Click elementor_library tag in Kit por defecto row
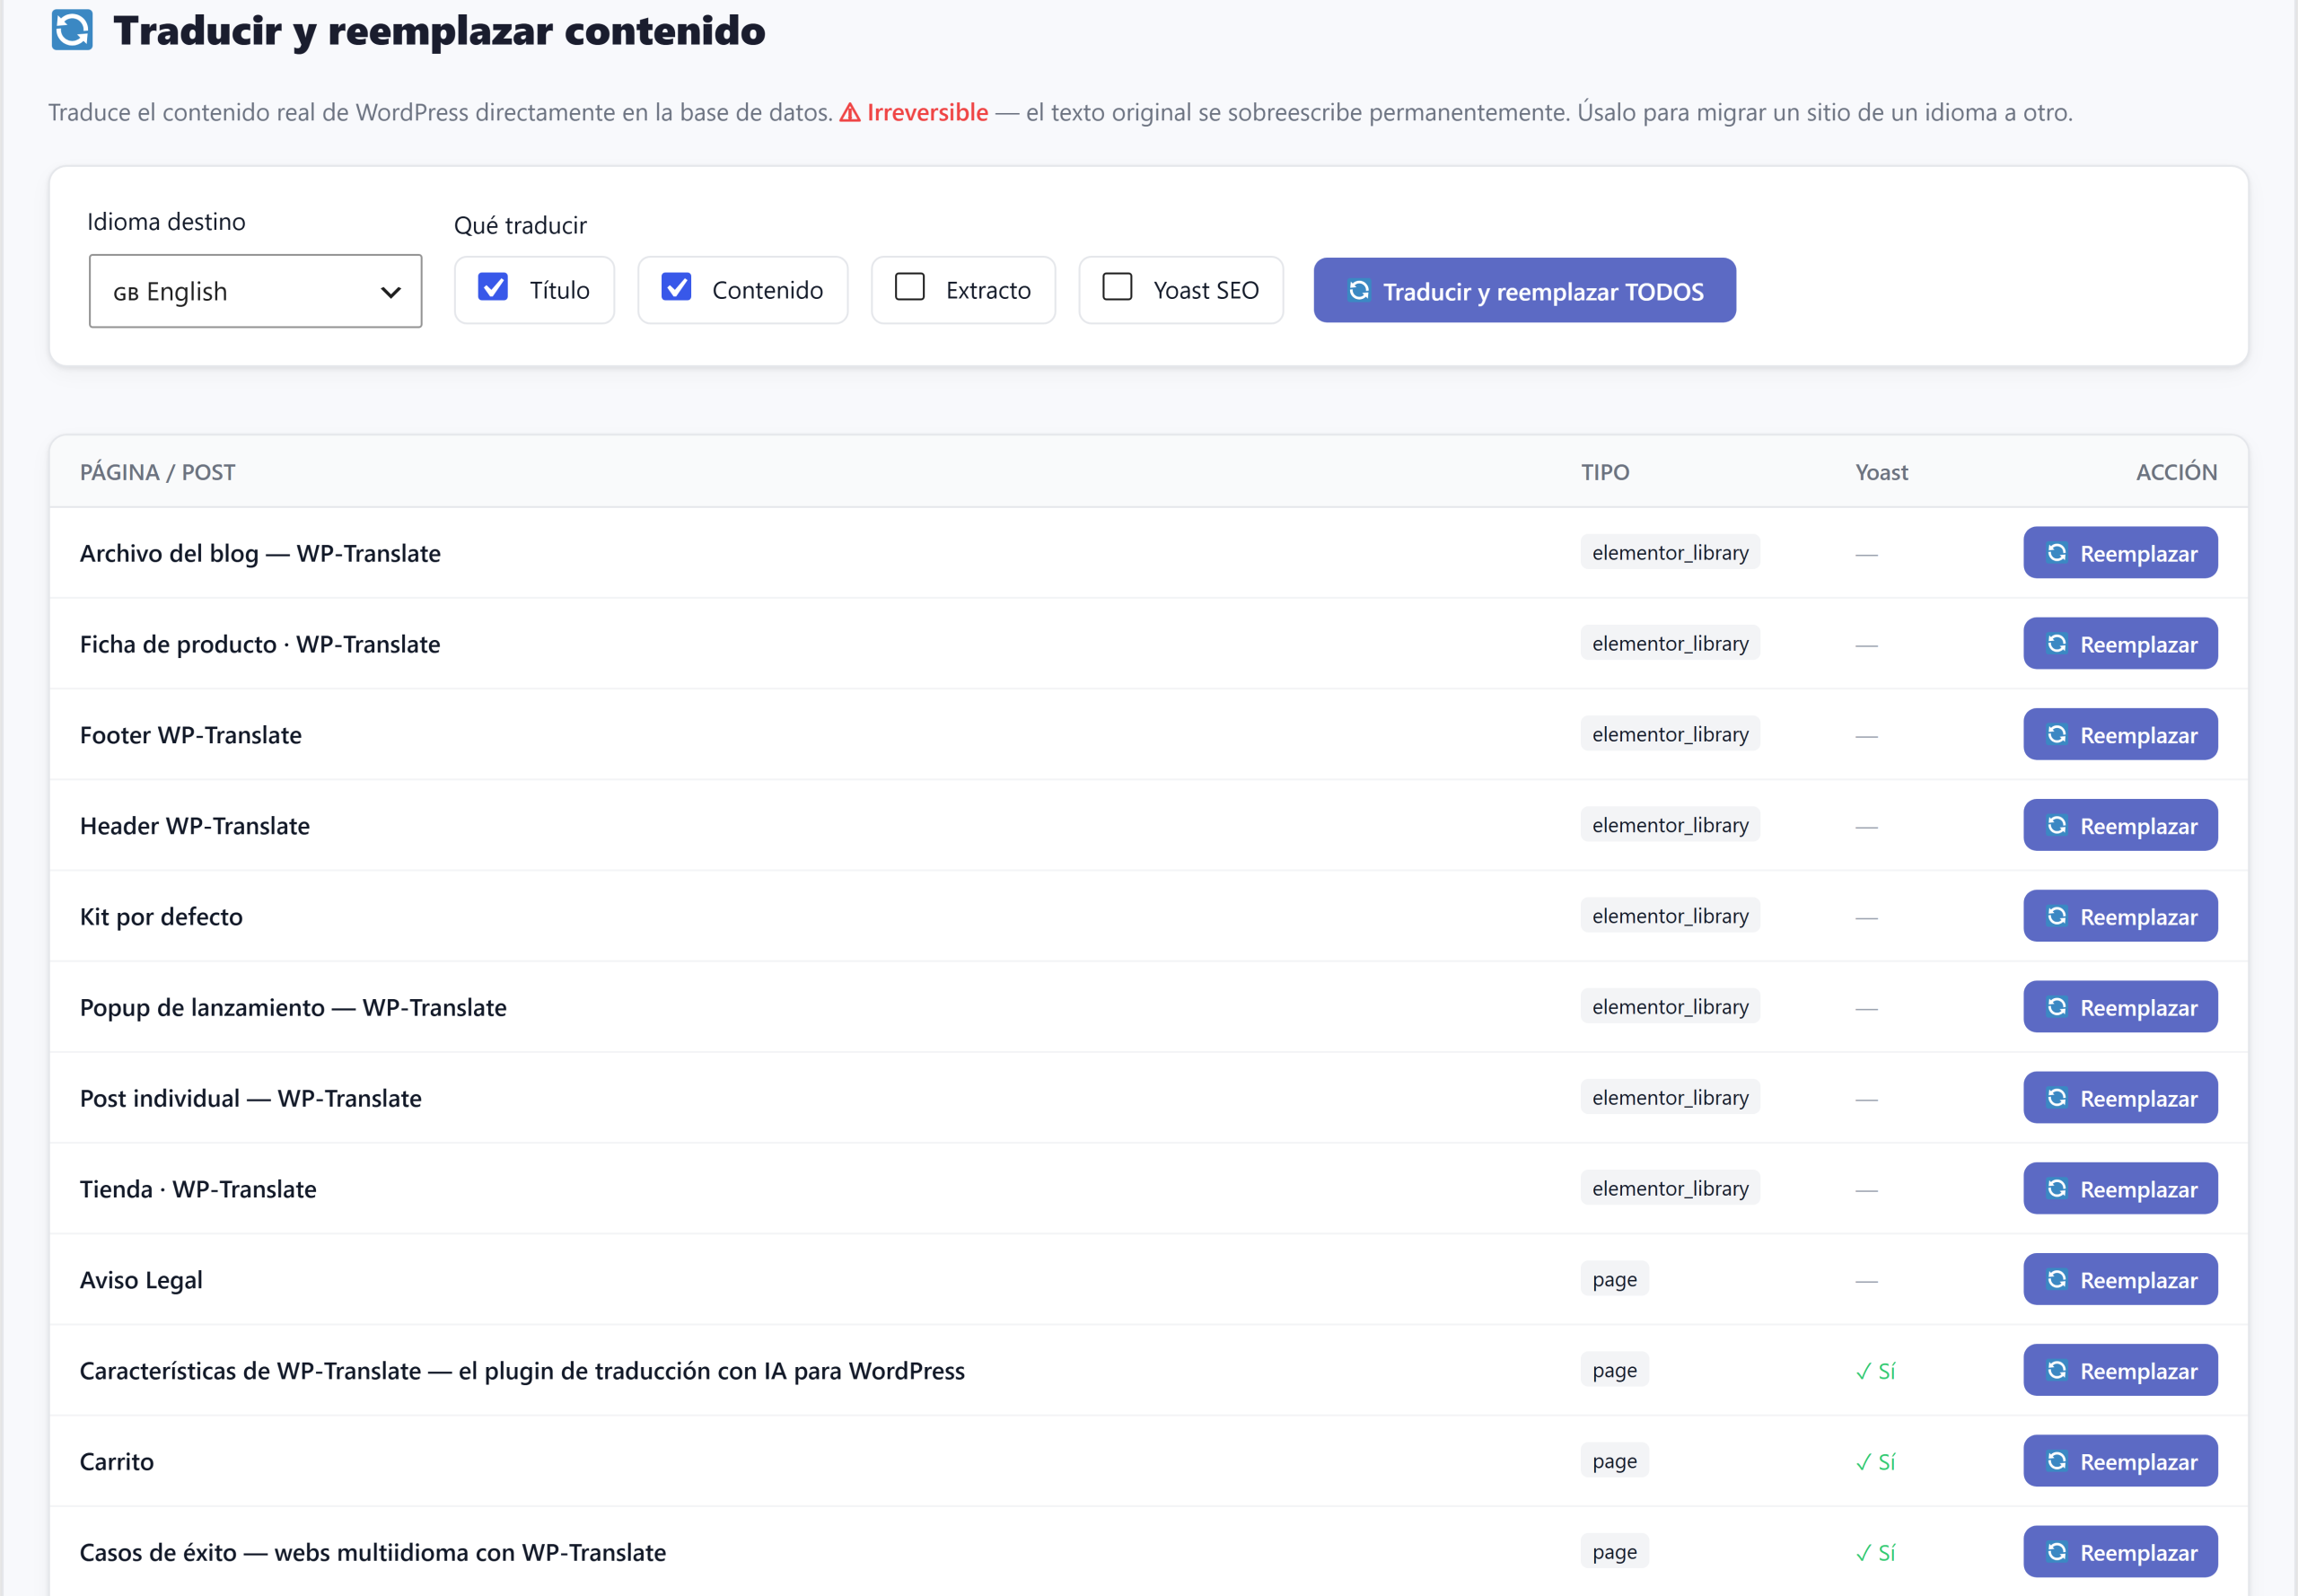Image resolution: width=2298 pixels, height=1596 pixels. pos(1670,916)
